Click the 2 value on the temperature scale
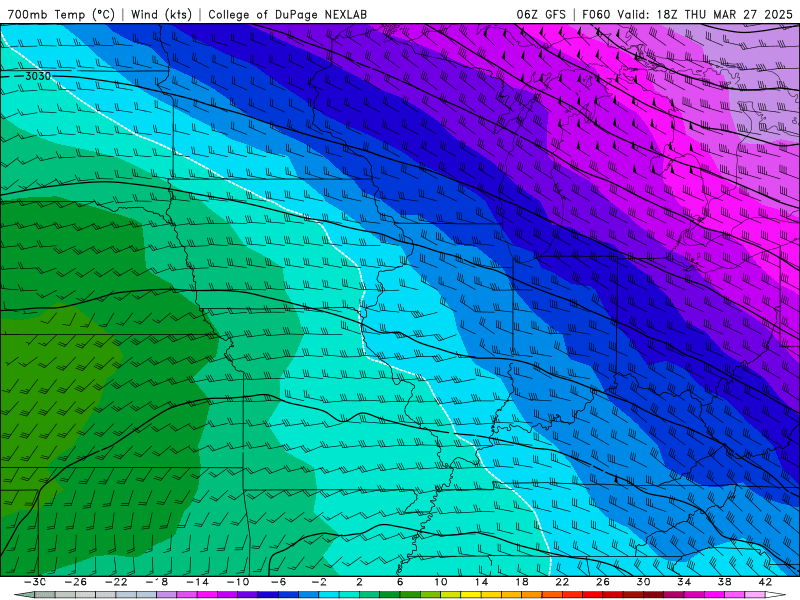Viewport: 800px width, 600px height. 359,582
